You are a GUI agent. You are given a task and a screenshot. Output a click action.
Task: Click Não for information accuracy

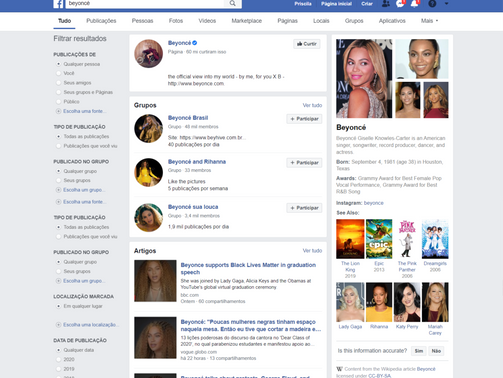[x=436, y=351]
